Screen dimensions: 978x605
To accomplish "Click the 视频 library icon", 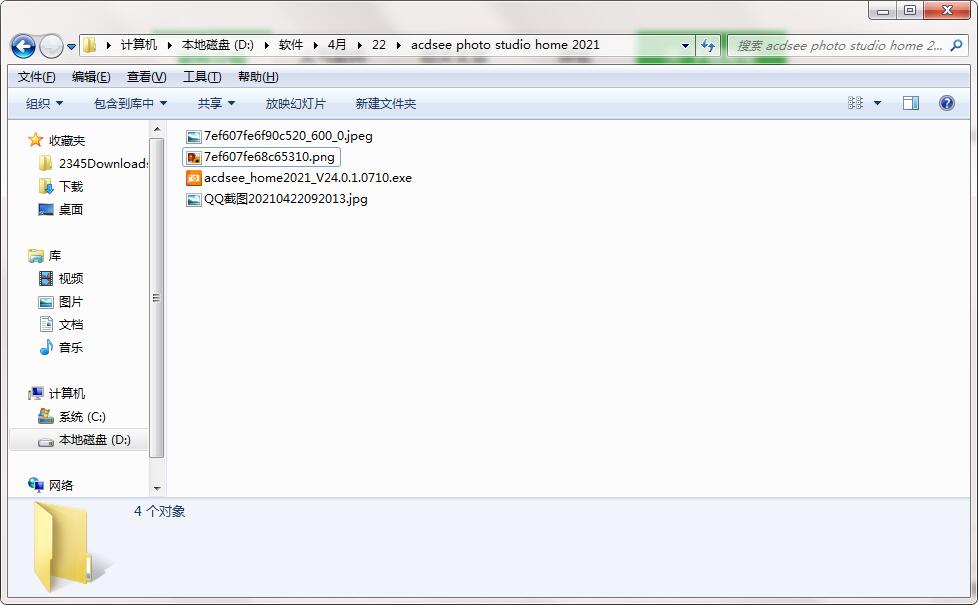I will (x=46, y=278).
